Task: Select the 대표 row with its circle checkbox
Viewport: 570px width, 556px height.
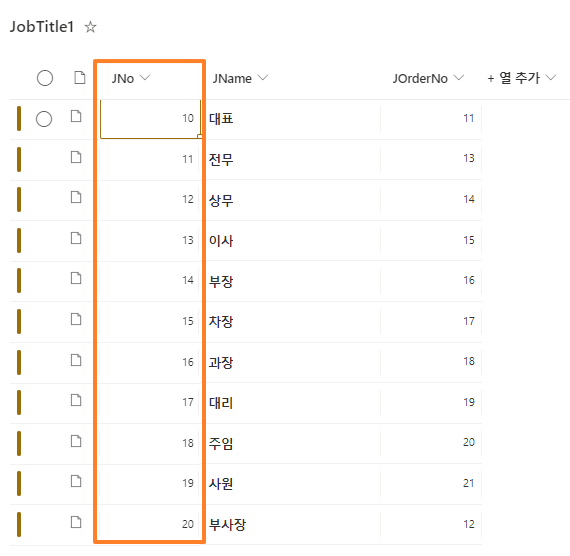Action: coord(44,119)
